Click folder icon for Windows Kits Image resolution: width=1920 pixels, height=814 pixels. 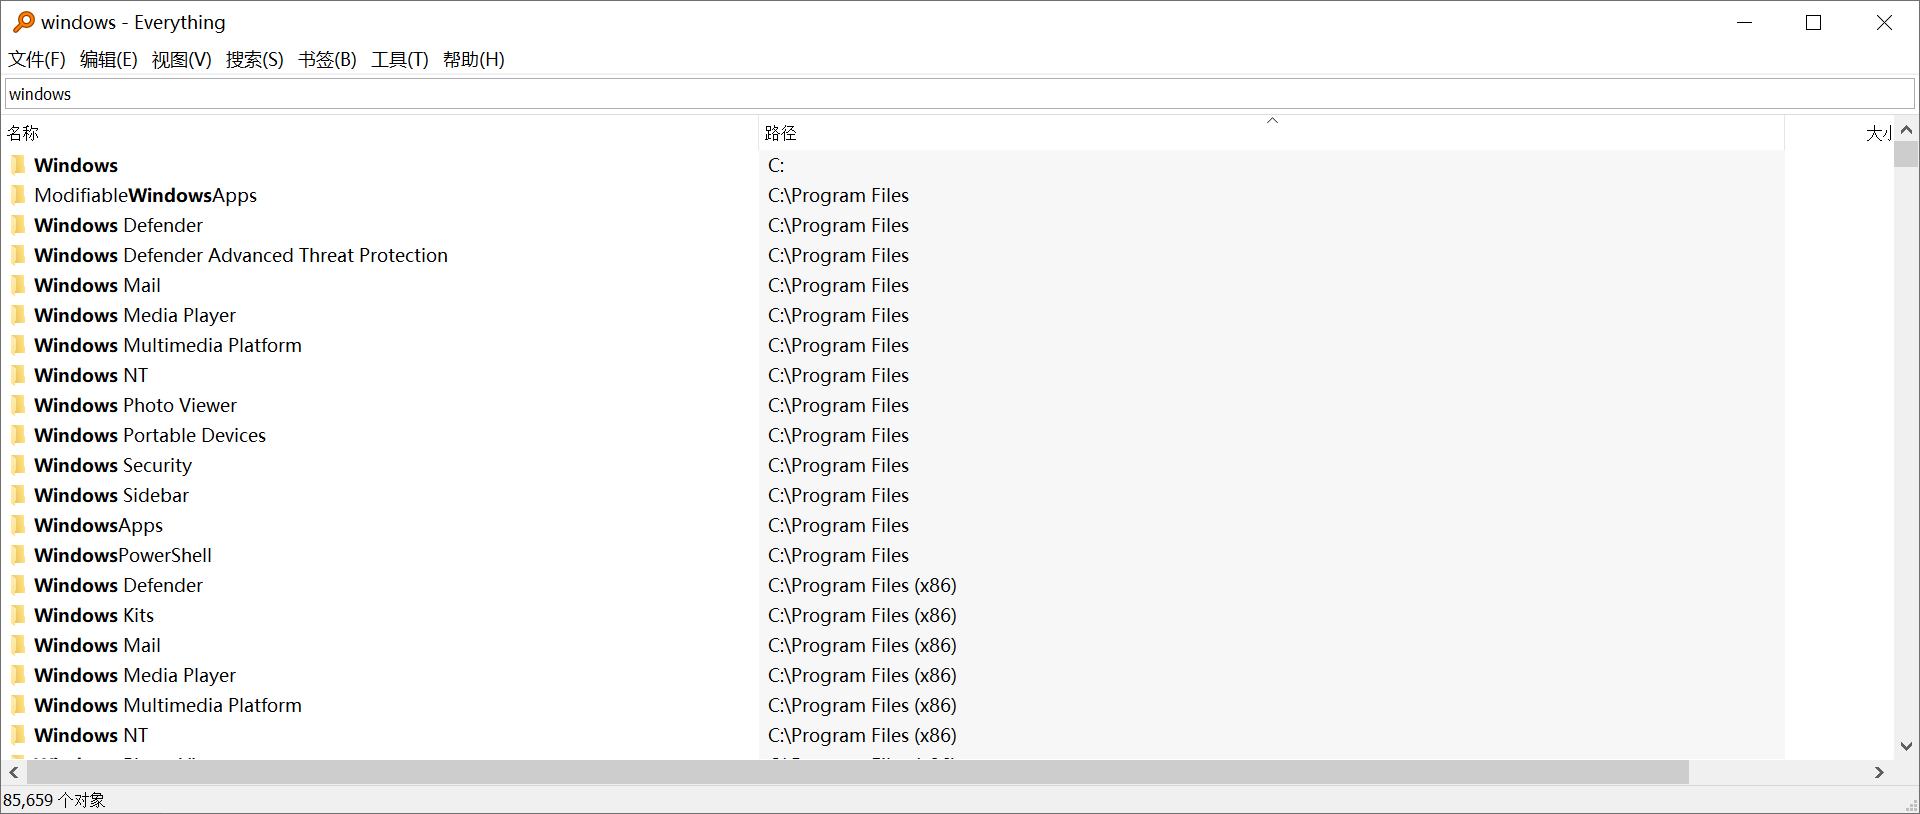19,615
